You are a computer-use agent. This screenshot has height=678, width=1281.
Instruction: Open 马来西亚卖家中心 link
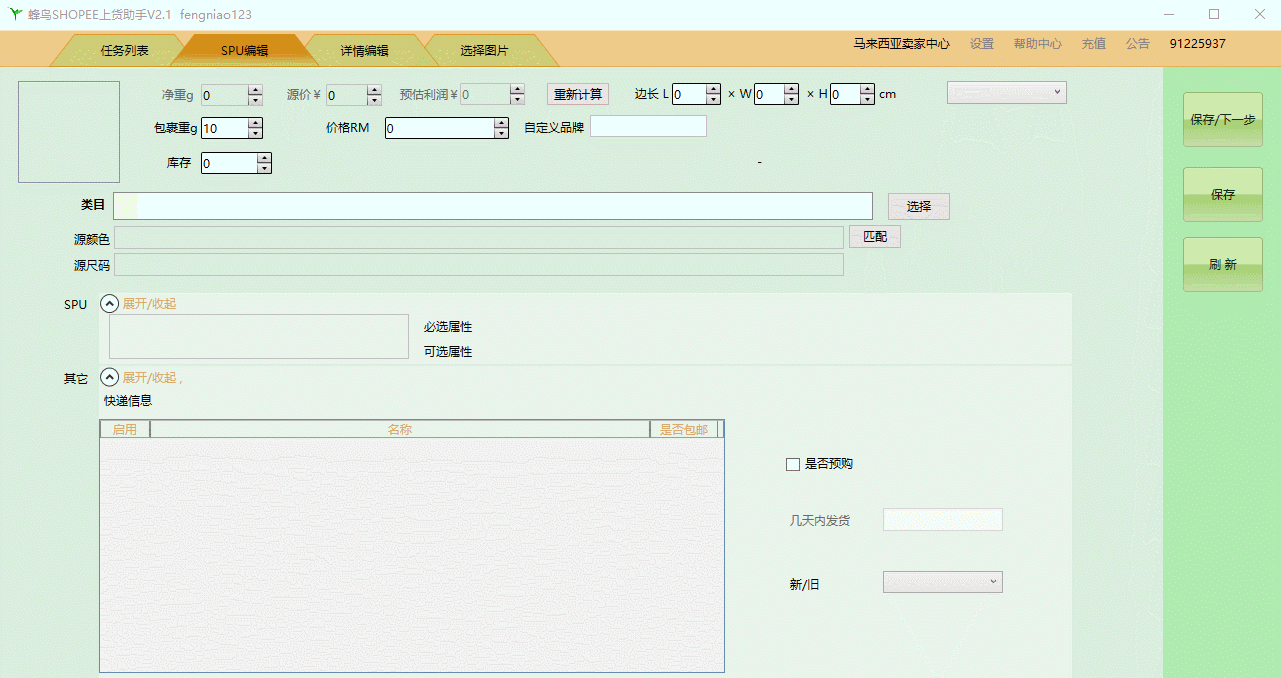click(901, 44)
